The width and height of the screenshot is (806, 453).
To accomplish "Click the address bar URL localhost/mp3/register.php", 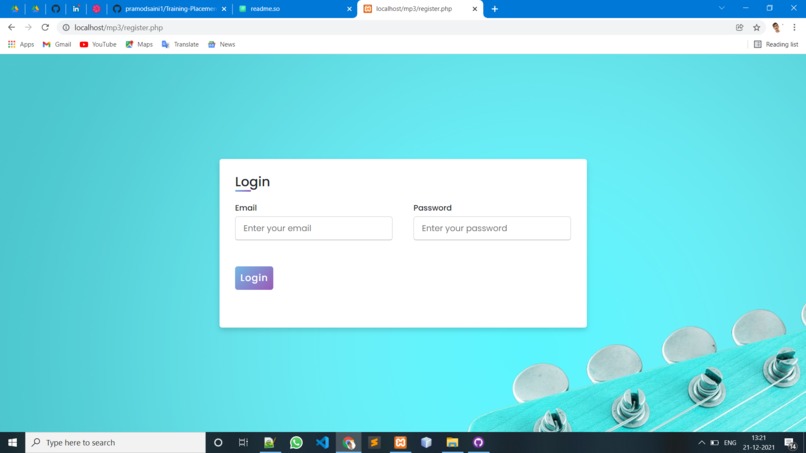I will (119, 28).
